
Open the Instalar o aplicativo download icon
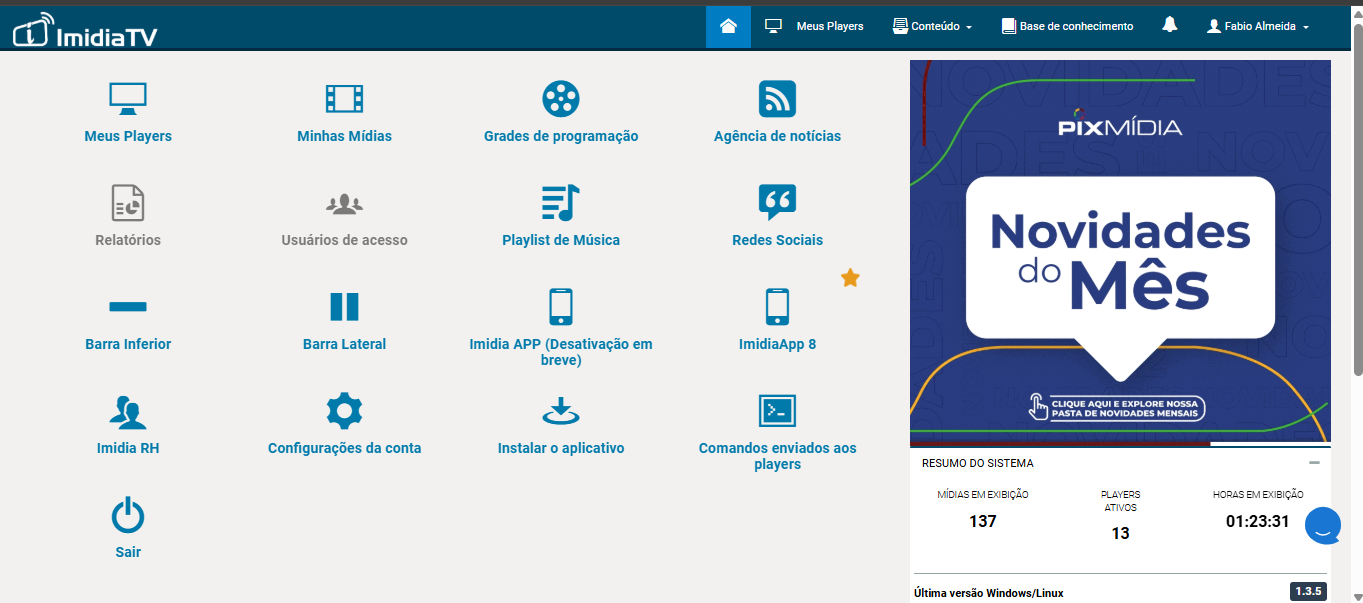[x=561, y=411]
